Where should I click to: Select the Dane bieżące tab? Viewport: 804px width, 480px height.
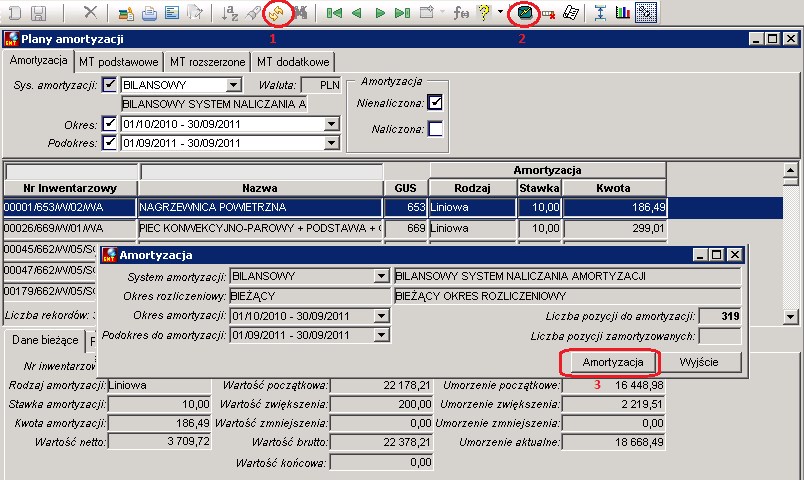point(45,341)
